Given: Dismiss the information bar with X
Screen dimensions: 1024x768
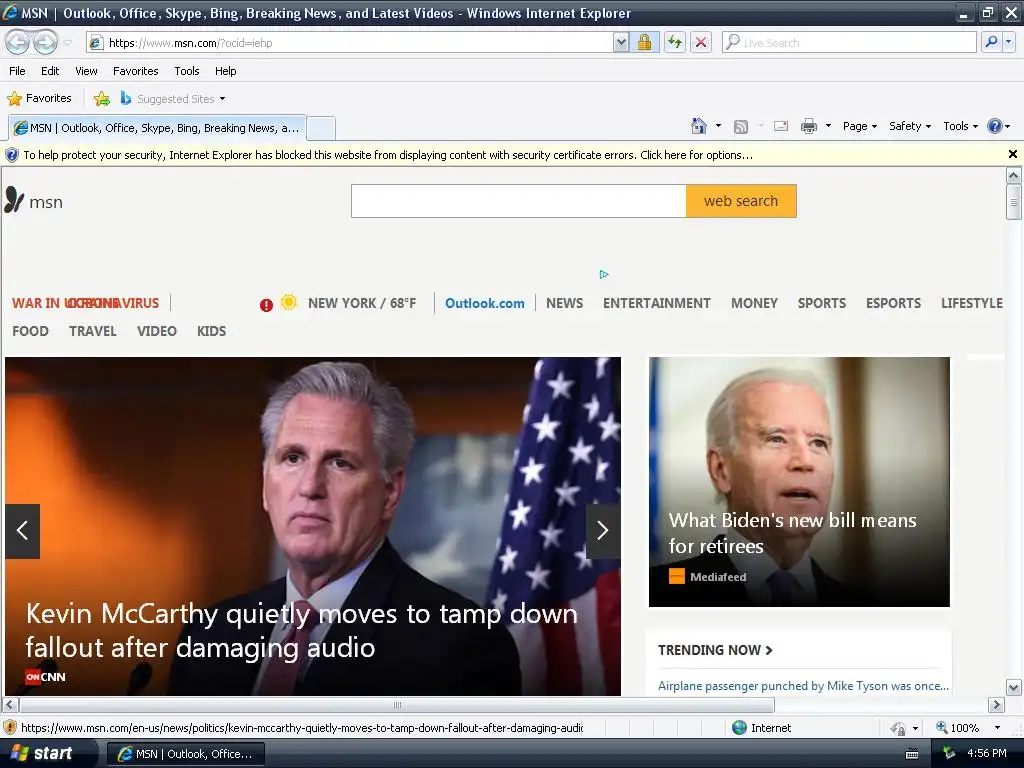Looking at the screenshot, I should [1013, 154].
